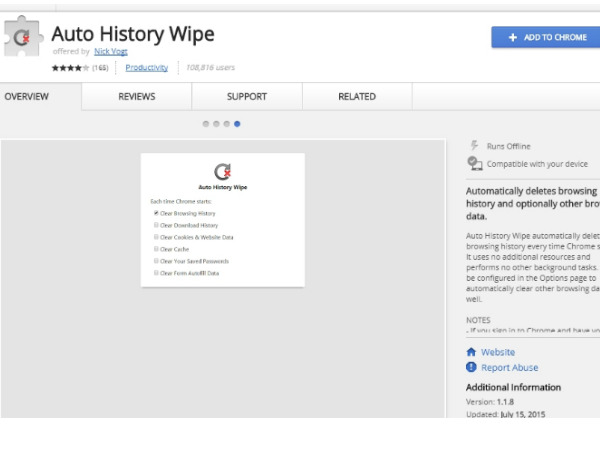Viewport: 600px width, 450px height.
Task: Click the (165) ratings count
Action: (100, 68)
